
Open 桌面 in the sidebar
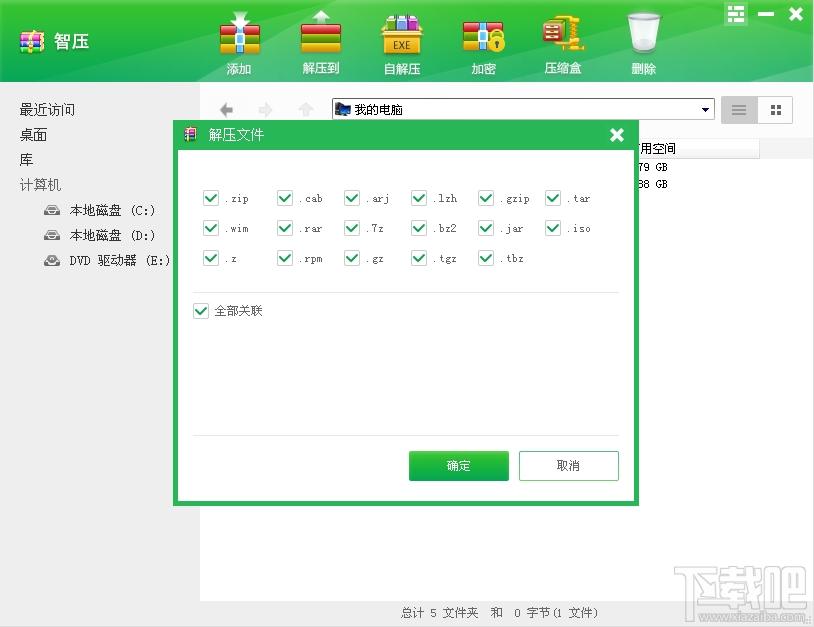(33, 134)
